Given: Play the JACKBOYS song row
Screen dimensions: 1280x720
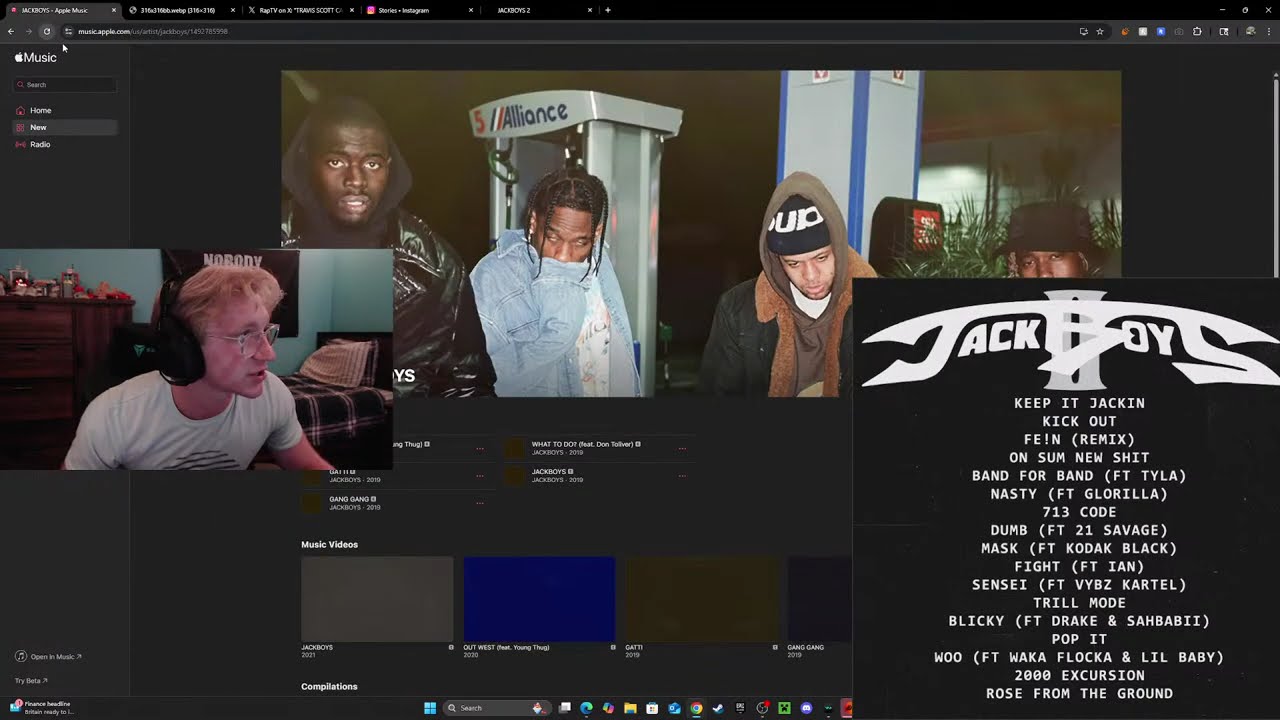Looking at the screenshot, I should click(598, 475).
